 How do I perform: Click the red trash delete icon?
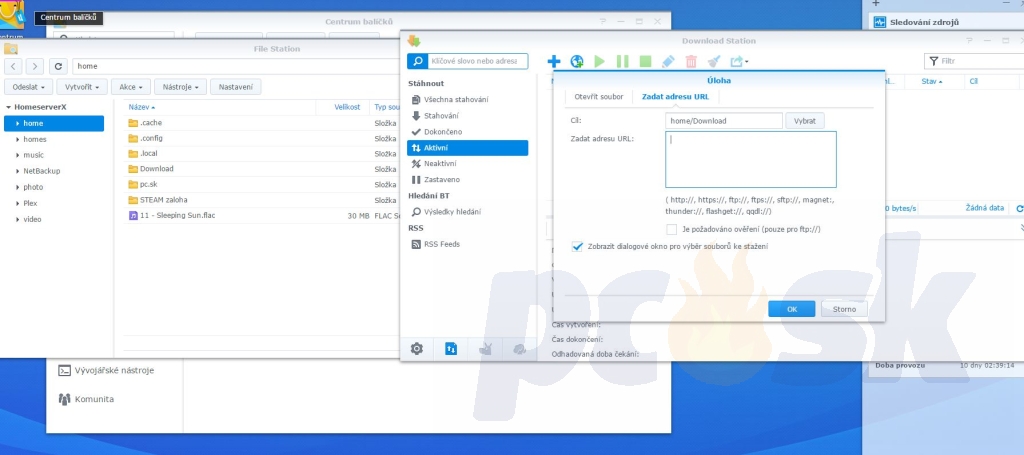pos(691,61)
